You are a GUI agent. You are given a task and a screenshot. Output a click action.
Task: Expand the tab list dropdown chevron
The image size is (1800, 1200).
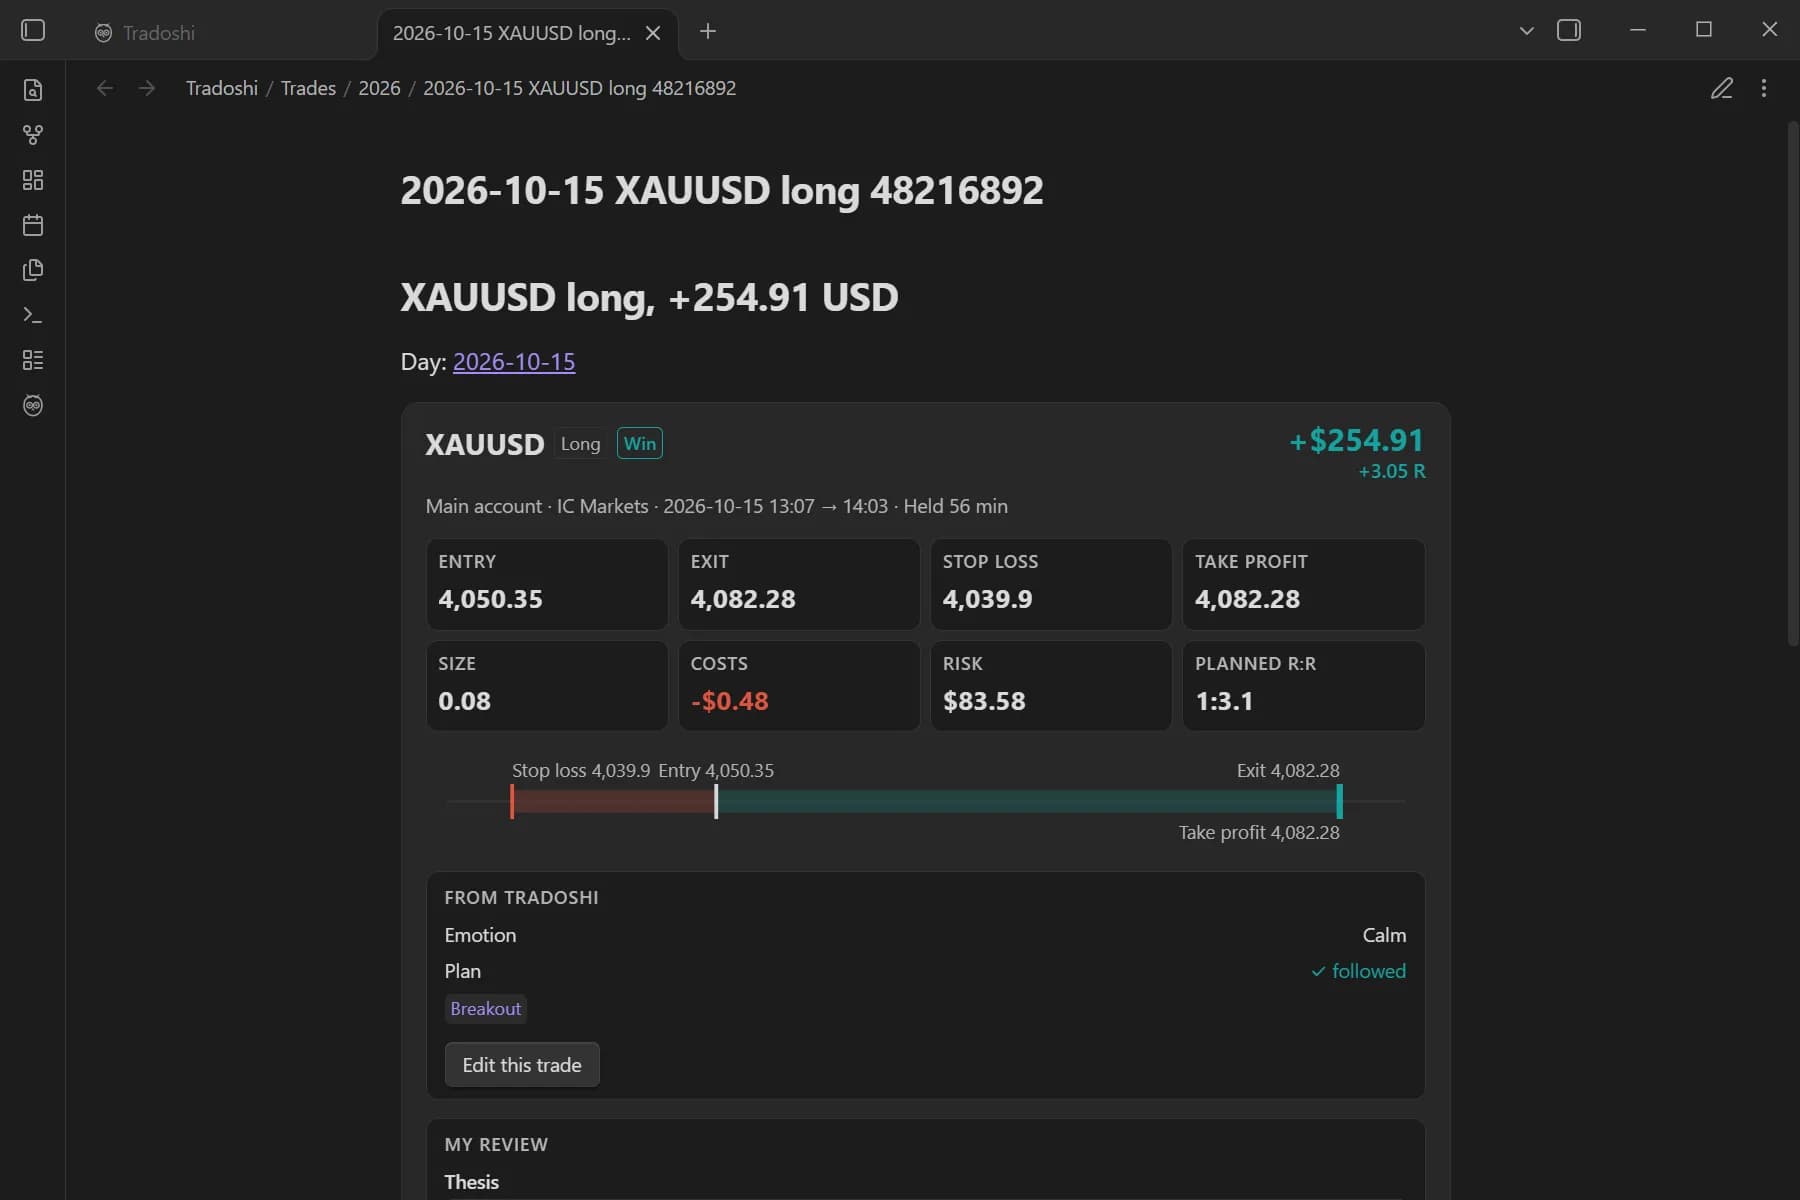point(1527,31)
